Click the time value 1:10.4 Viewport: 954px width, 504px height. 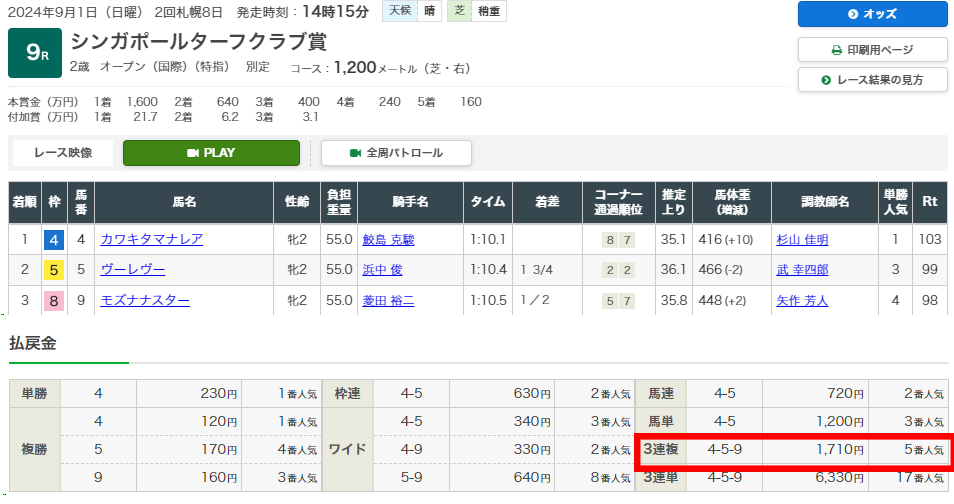point(488,269)
